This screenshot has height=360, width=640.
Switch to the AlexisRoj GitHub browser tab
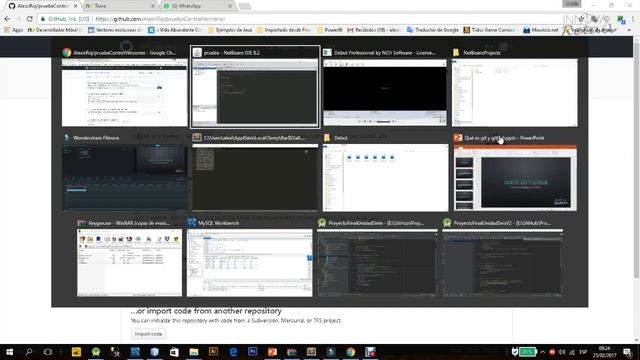42,6
